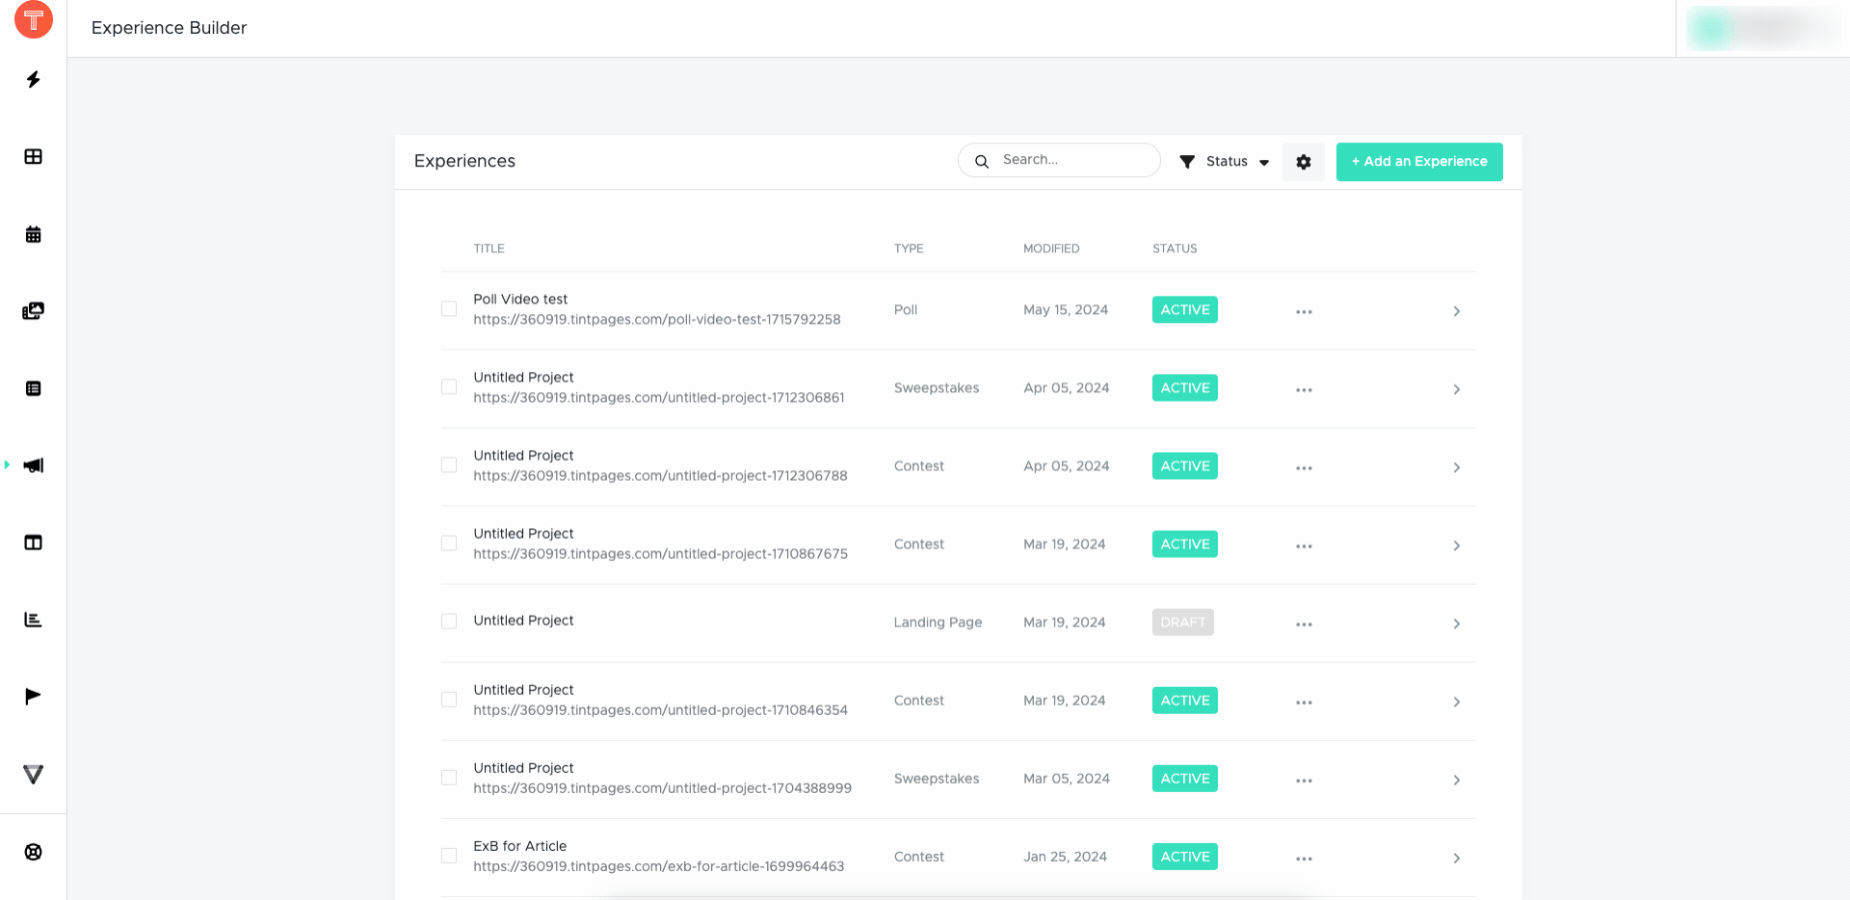The width and height of the screenshot is (1850, 900).
Task: Click ACTIVE badge on Poll Video test
Action: (x=1185, y=310)
